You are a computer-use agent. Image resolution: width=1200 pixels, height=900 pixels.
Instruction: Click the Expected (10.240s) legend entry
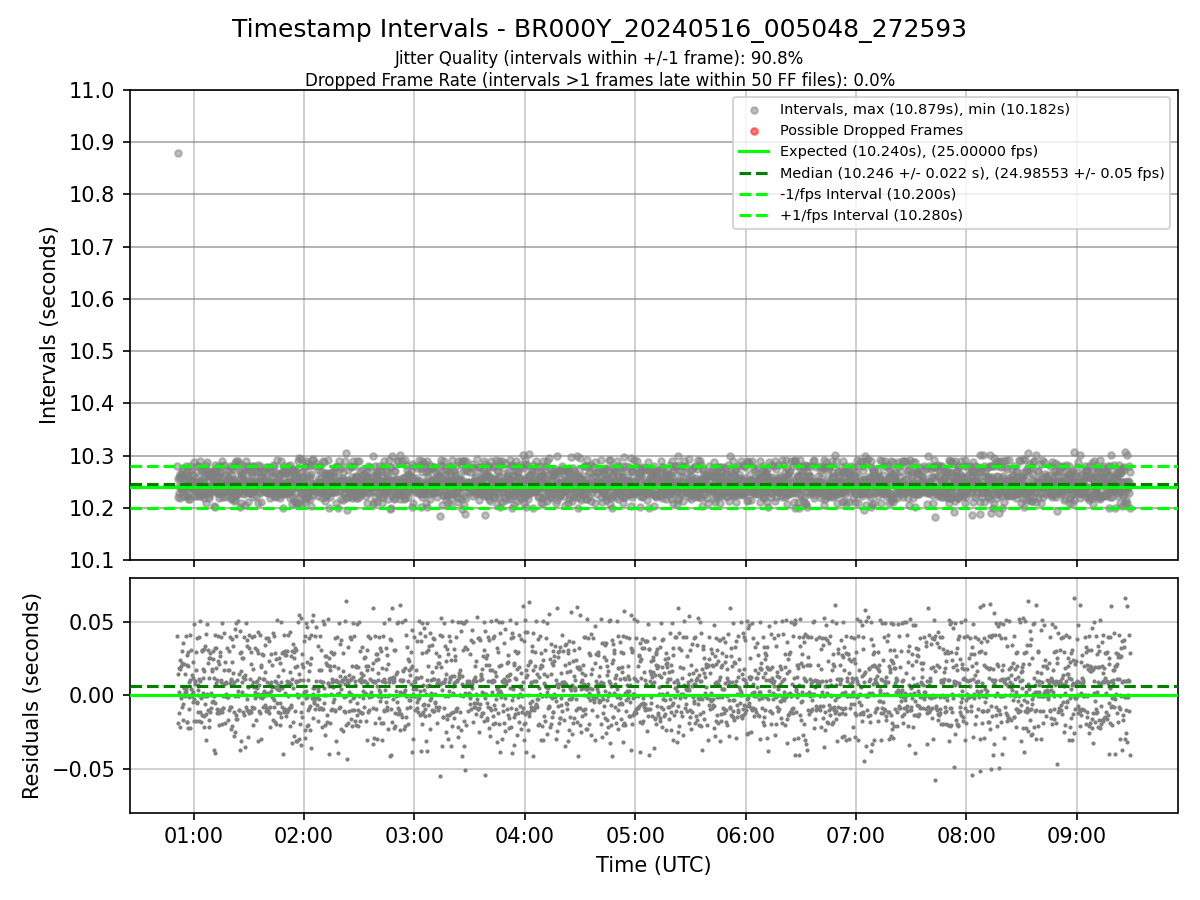[x=909, y=151]
